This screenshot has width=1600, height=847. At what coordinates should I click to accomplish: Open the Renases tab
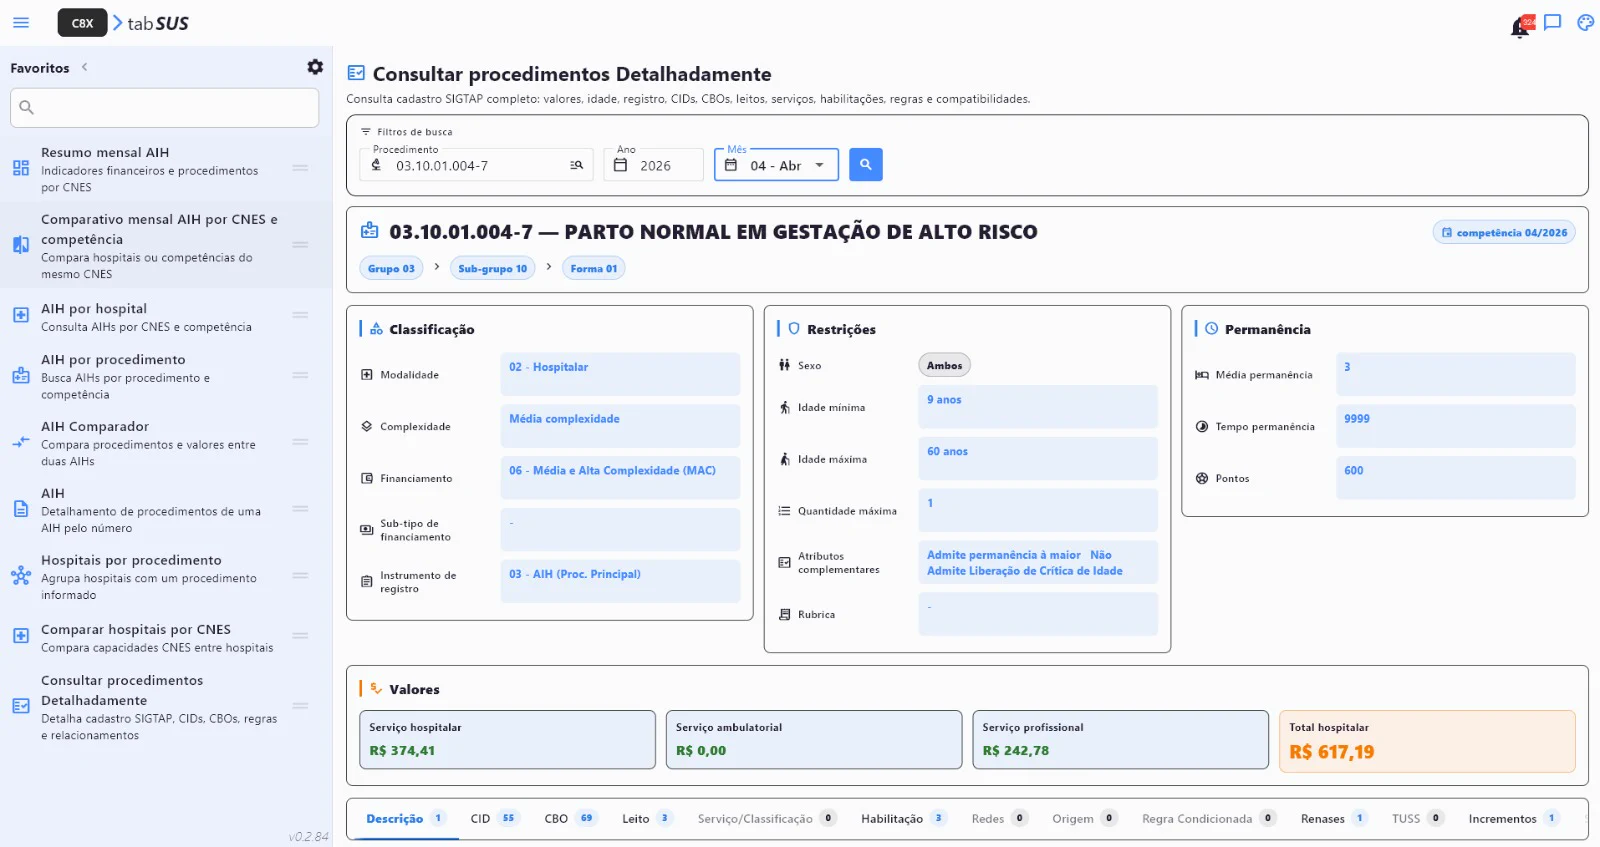(1334, 818)
